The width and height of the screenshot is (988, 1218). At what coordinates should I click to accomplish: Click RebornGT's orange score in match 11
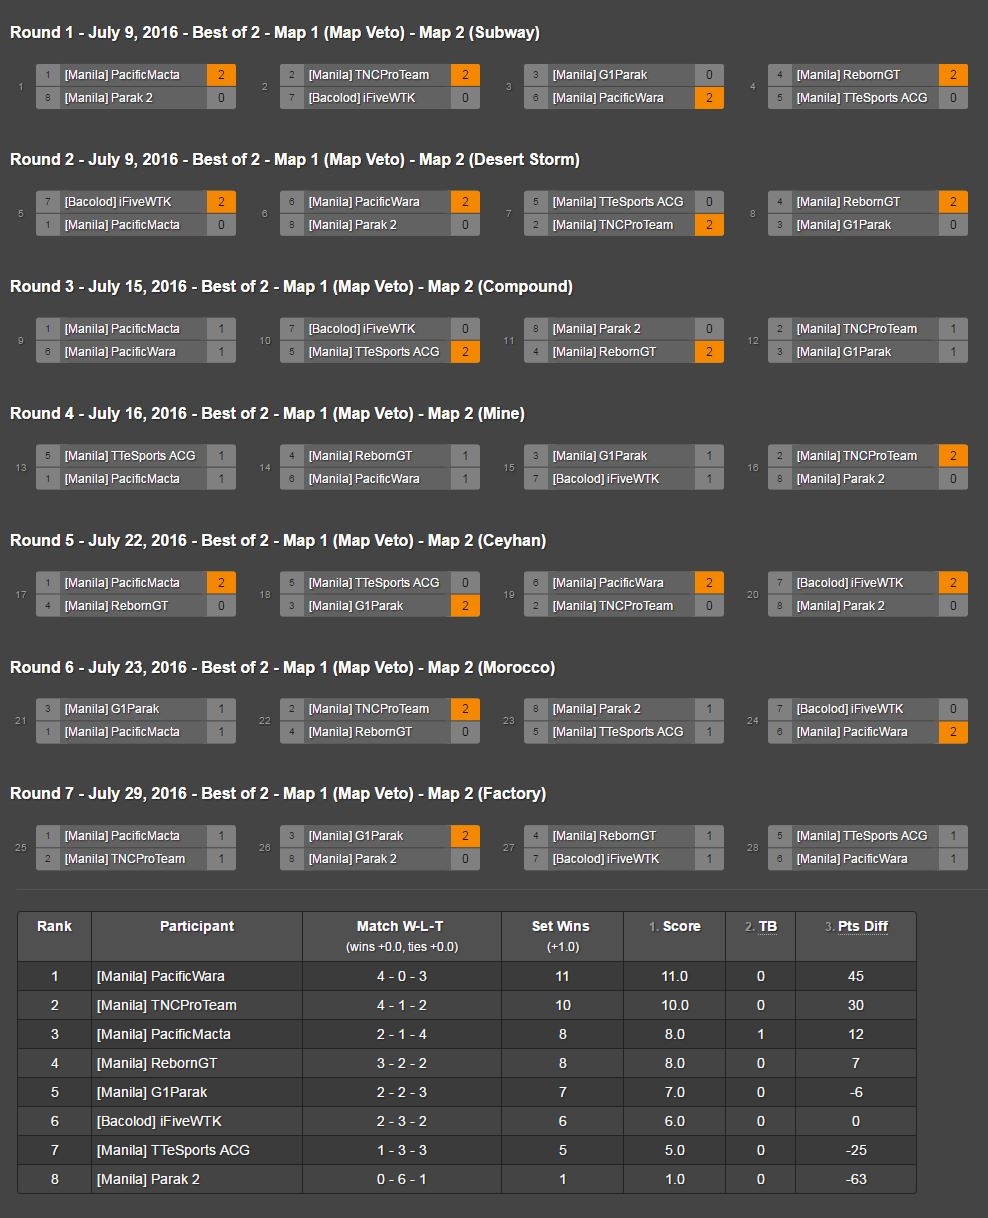[709, 352]
